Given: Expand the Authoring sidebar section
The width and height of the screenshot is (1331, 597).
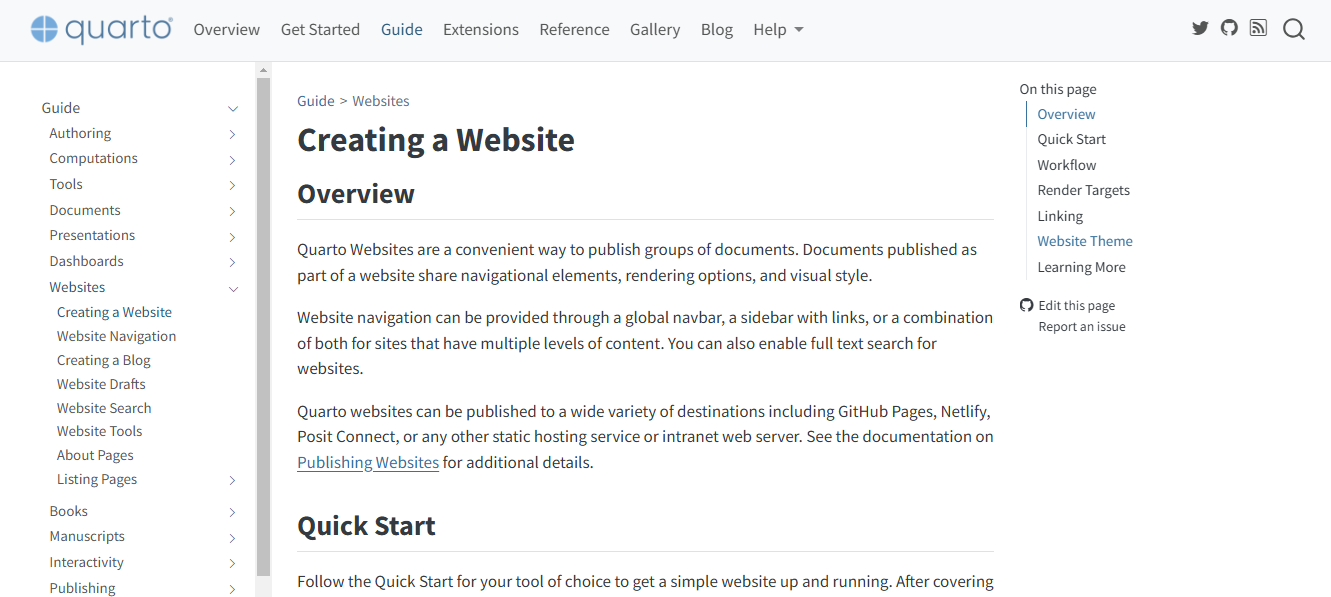Looking at the screenshot, I should [232, 134].
